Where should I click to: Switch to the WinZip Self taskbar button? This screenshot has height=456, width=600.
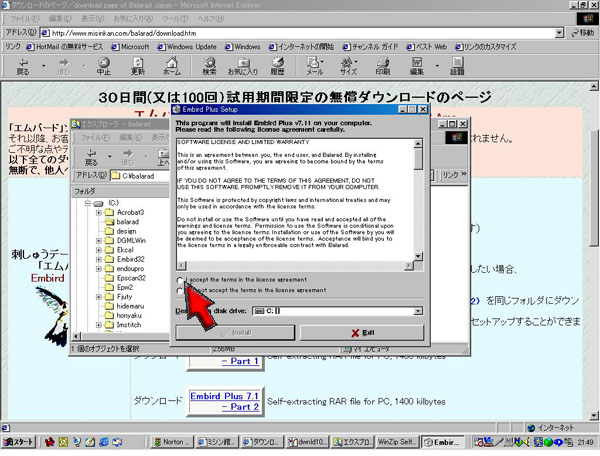(x=397, y=442)
